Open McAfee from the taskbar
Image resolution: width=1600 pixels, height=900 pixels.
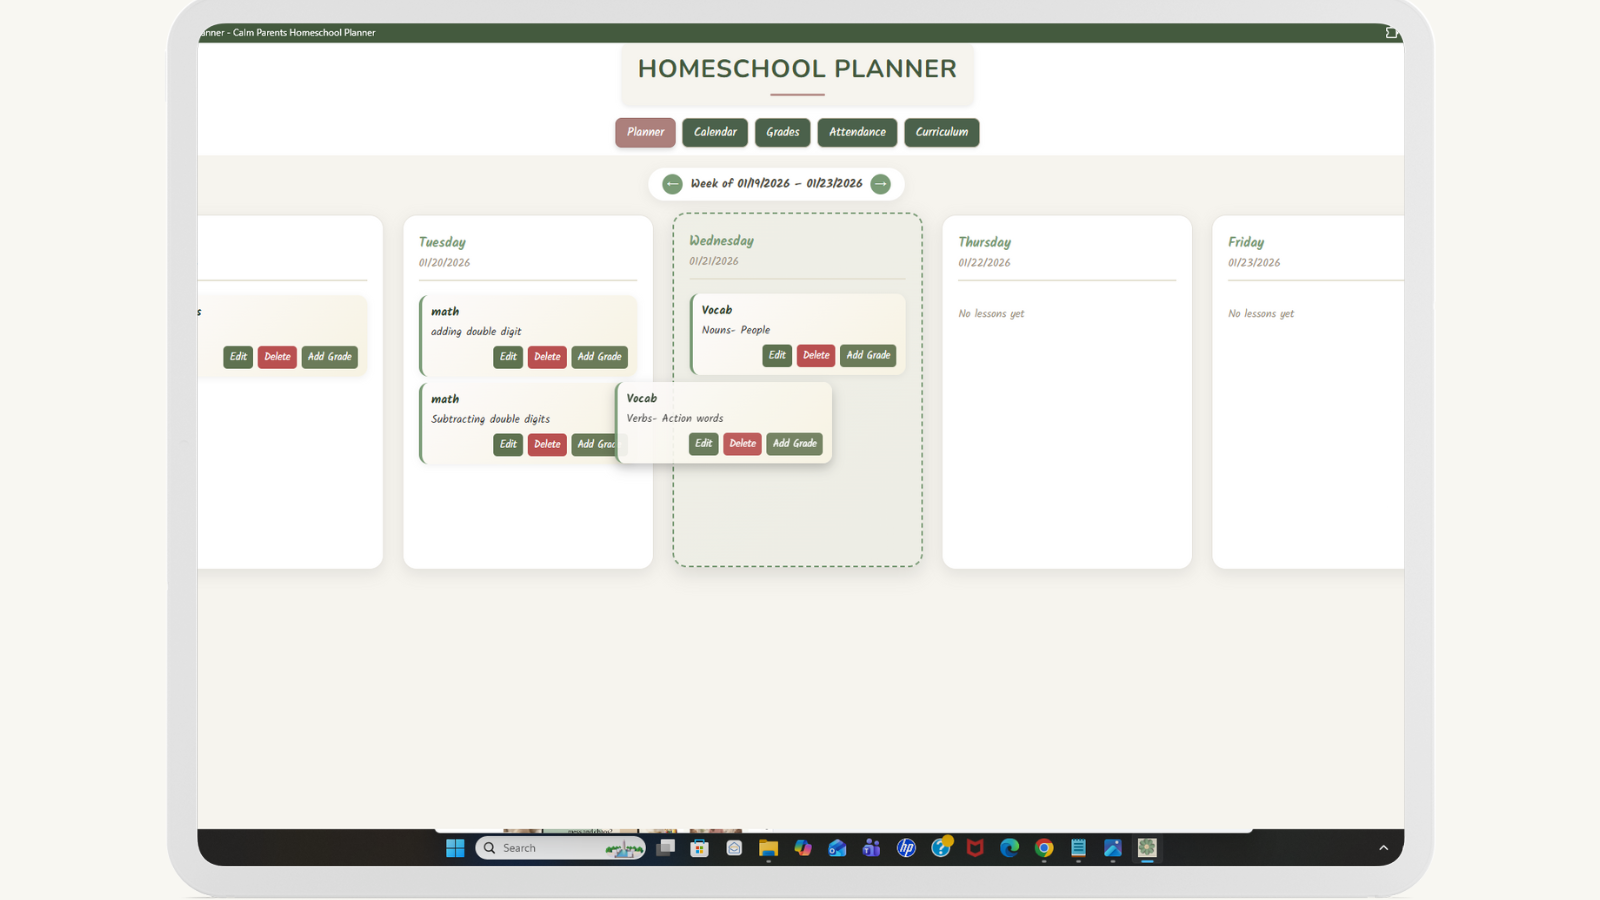pyautogui.click(x=974, y=848)
